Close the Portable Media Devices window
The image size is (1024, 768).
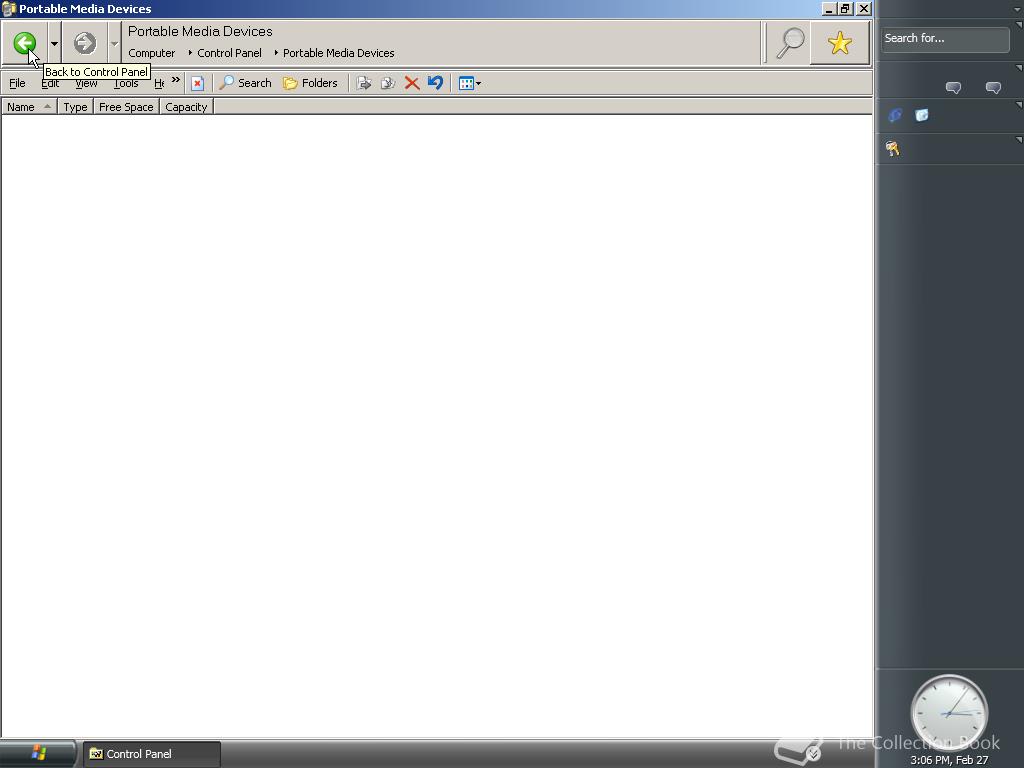pos(863,8)
